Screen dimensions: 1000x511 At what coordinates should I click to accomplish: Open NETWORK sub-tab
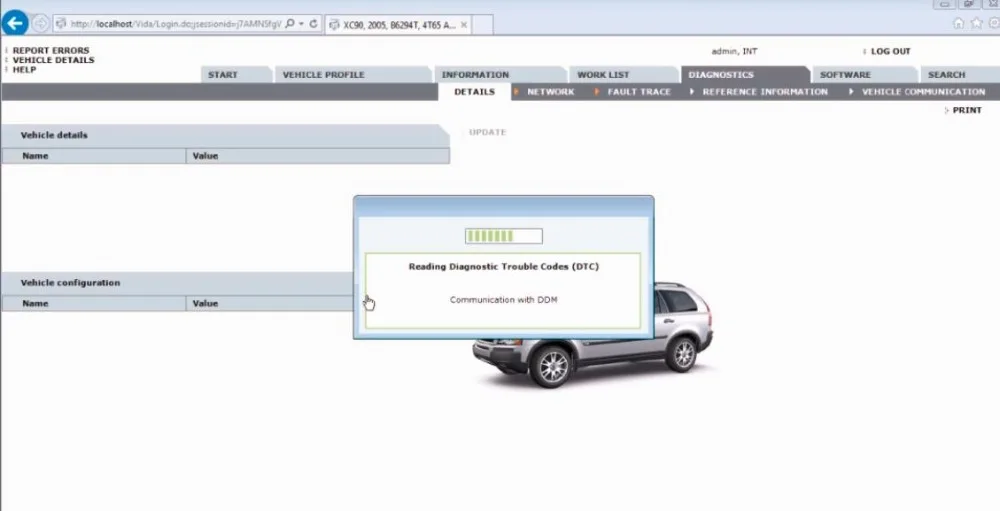tap(550, 92)
